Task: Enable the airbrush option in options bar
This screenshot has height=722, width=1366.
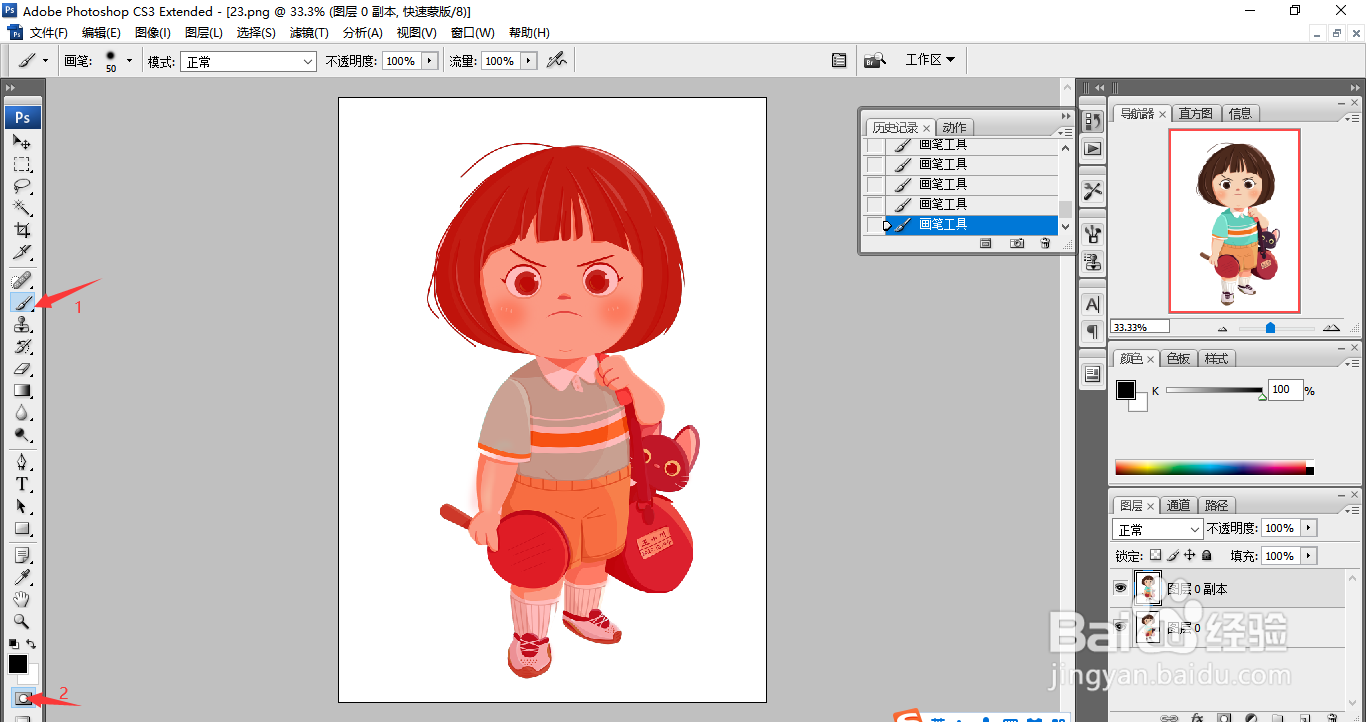Action: pos(557,60)
